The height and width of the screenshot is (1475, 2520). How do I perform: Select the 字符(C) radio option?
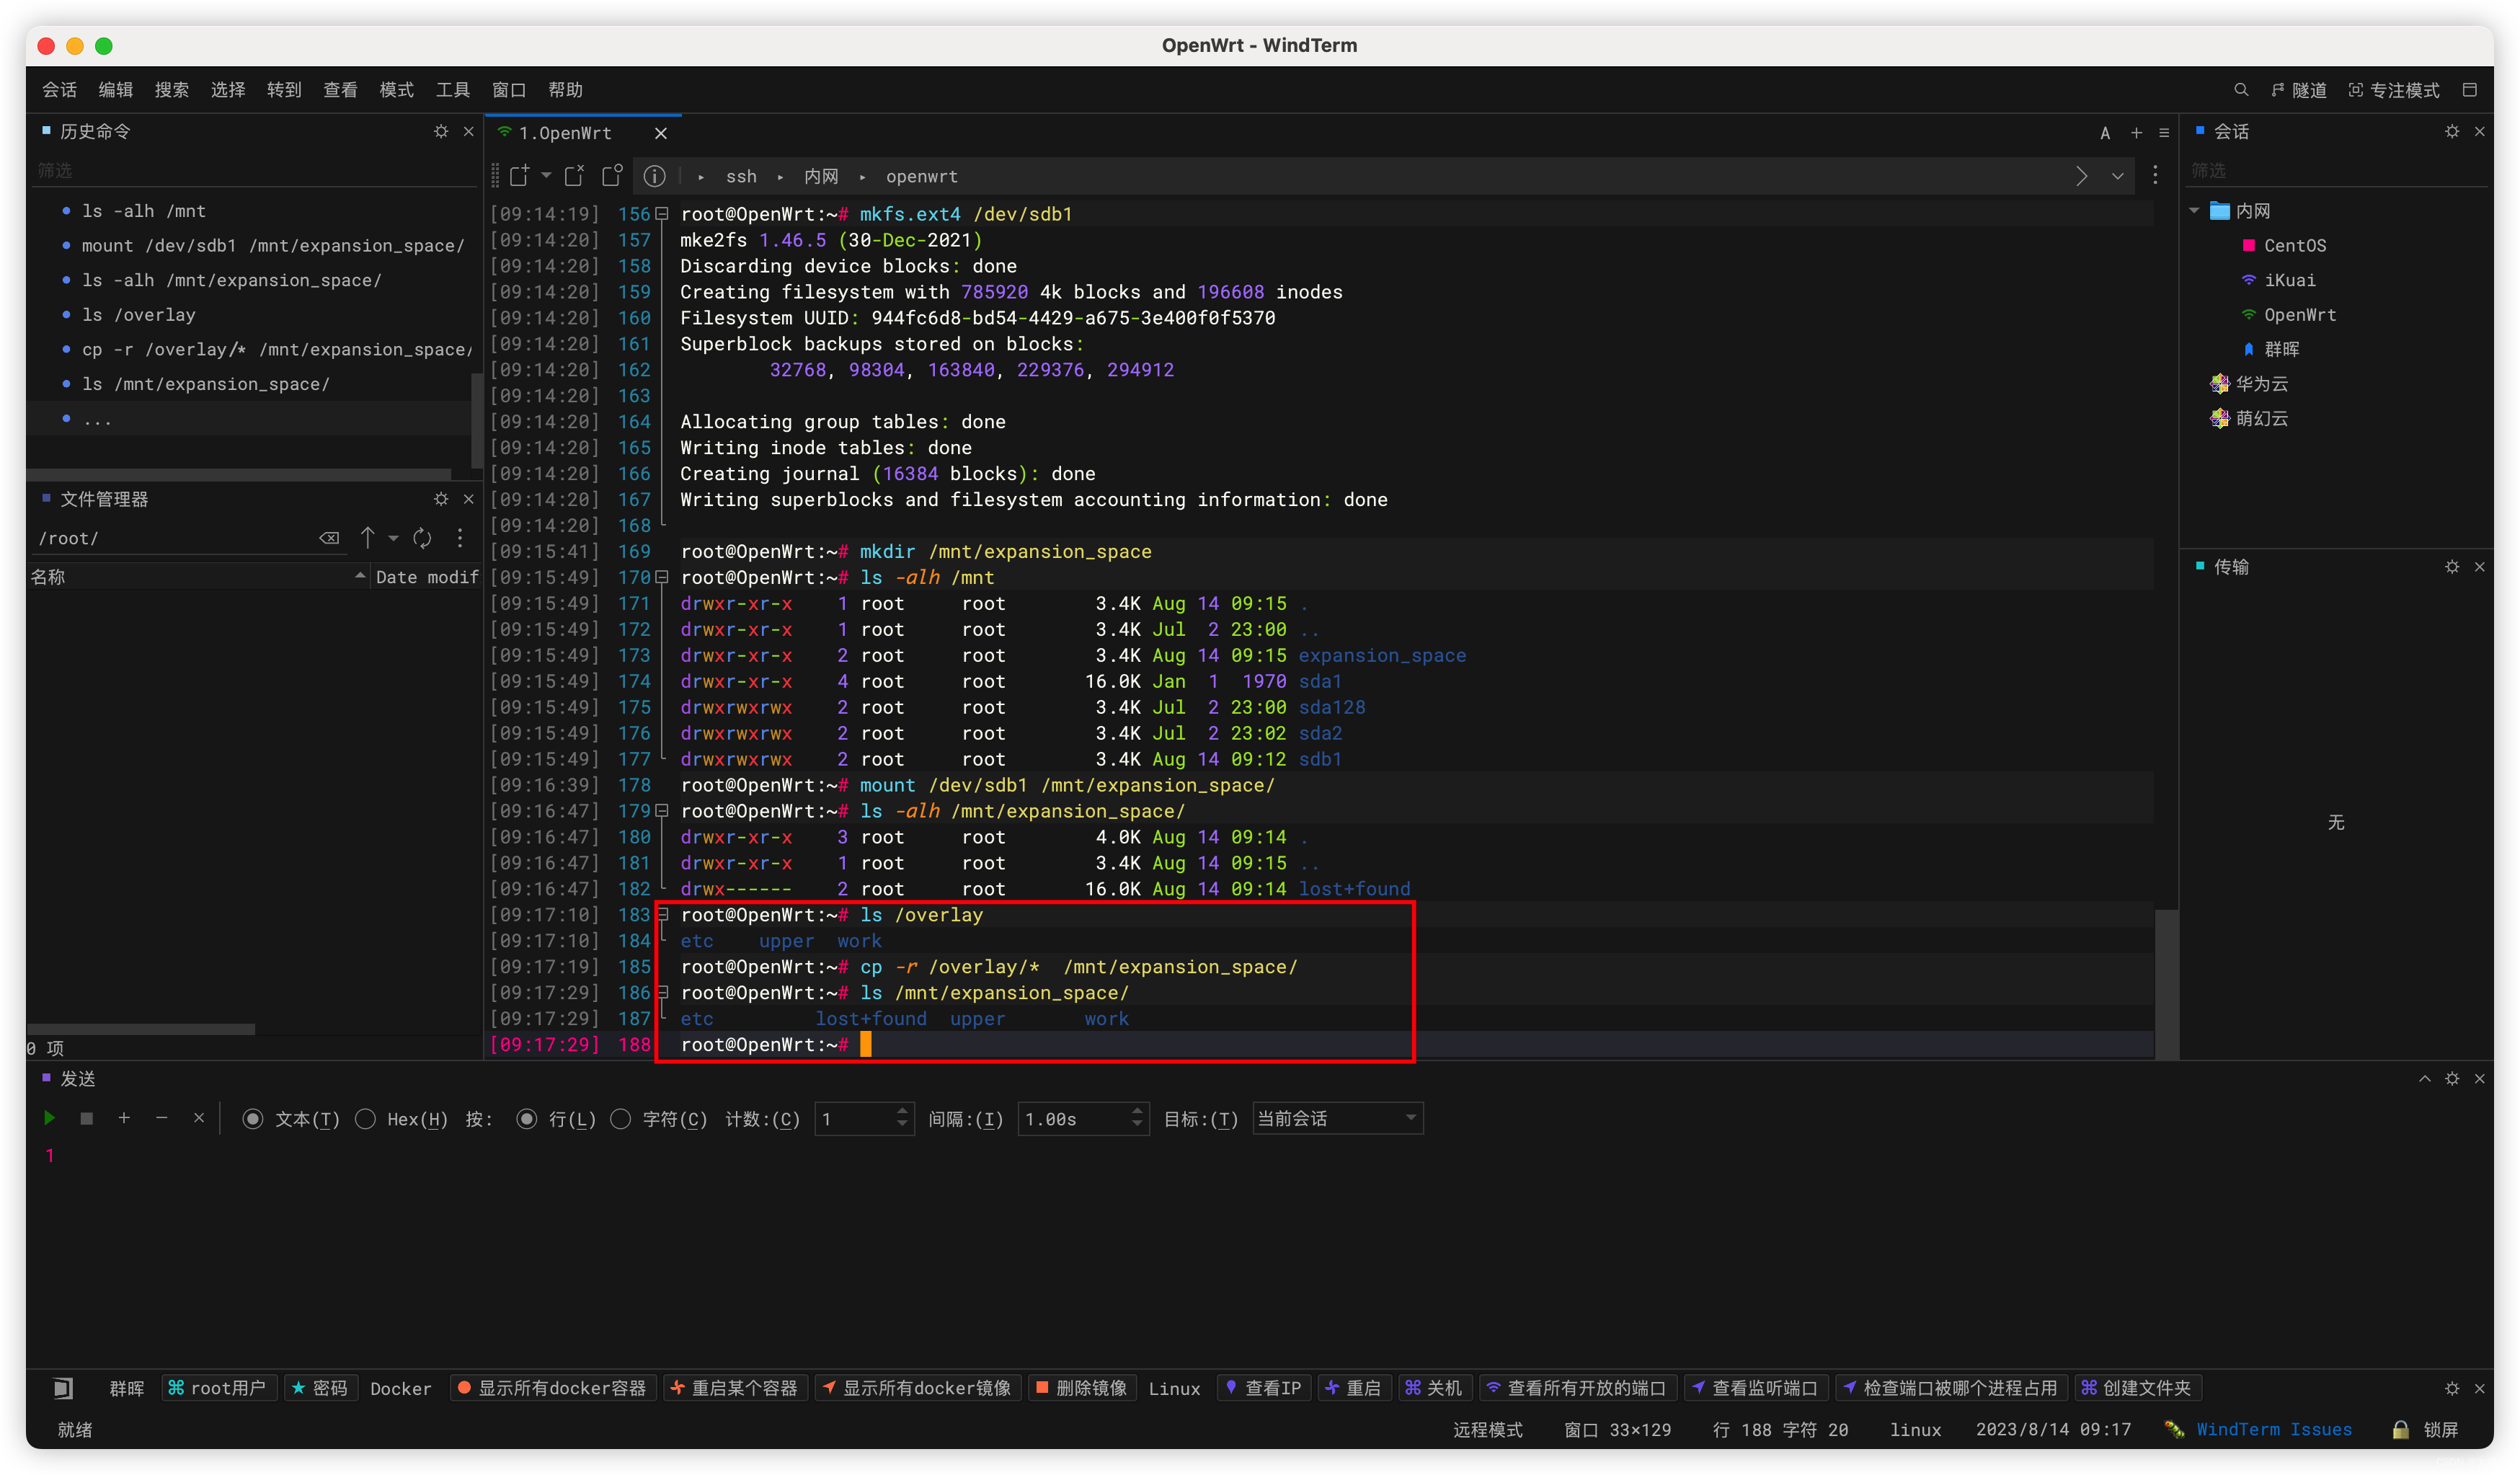point(621,1119)
